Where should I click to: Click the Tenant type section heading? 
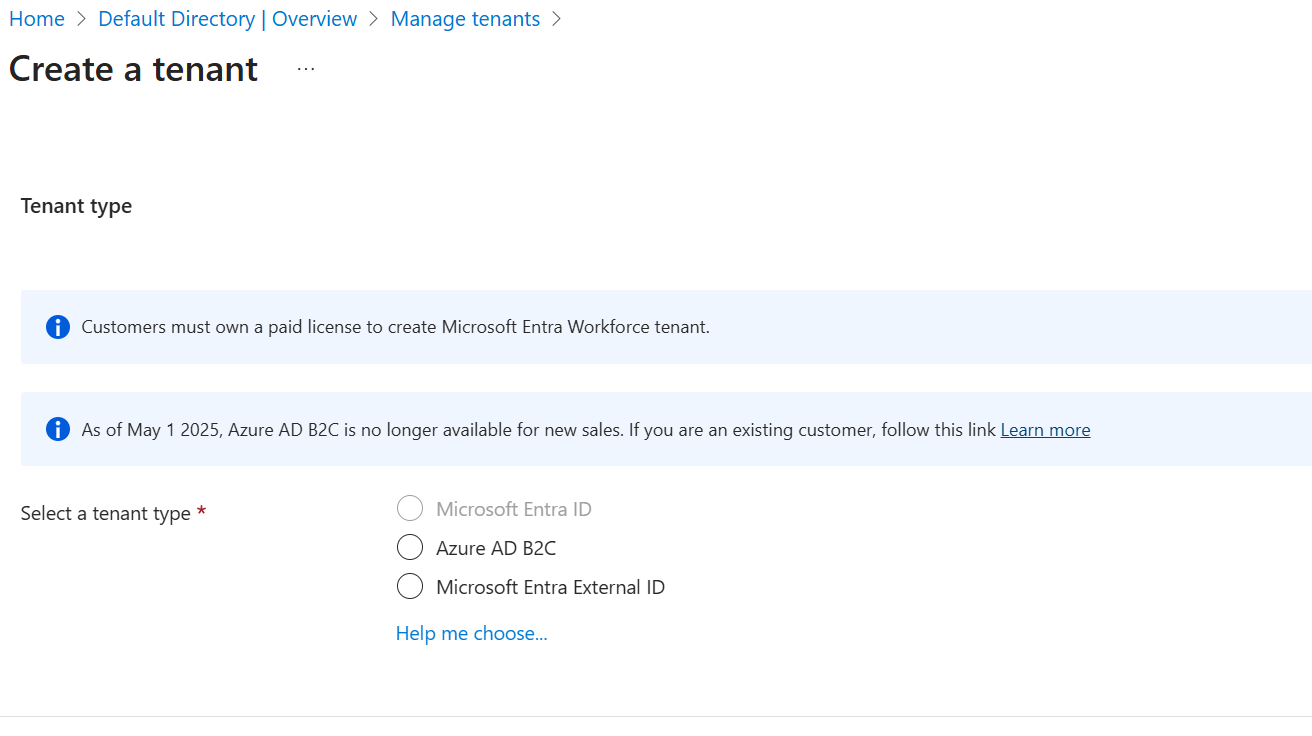click(x=76, y=206)
